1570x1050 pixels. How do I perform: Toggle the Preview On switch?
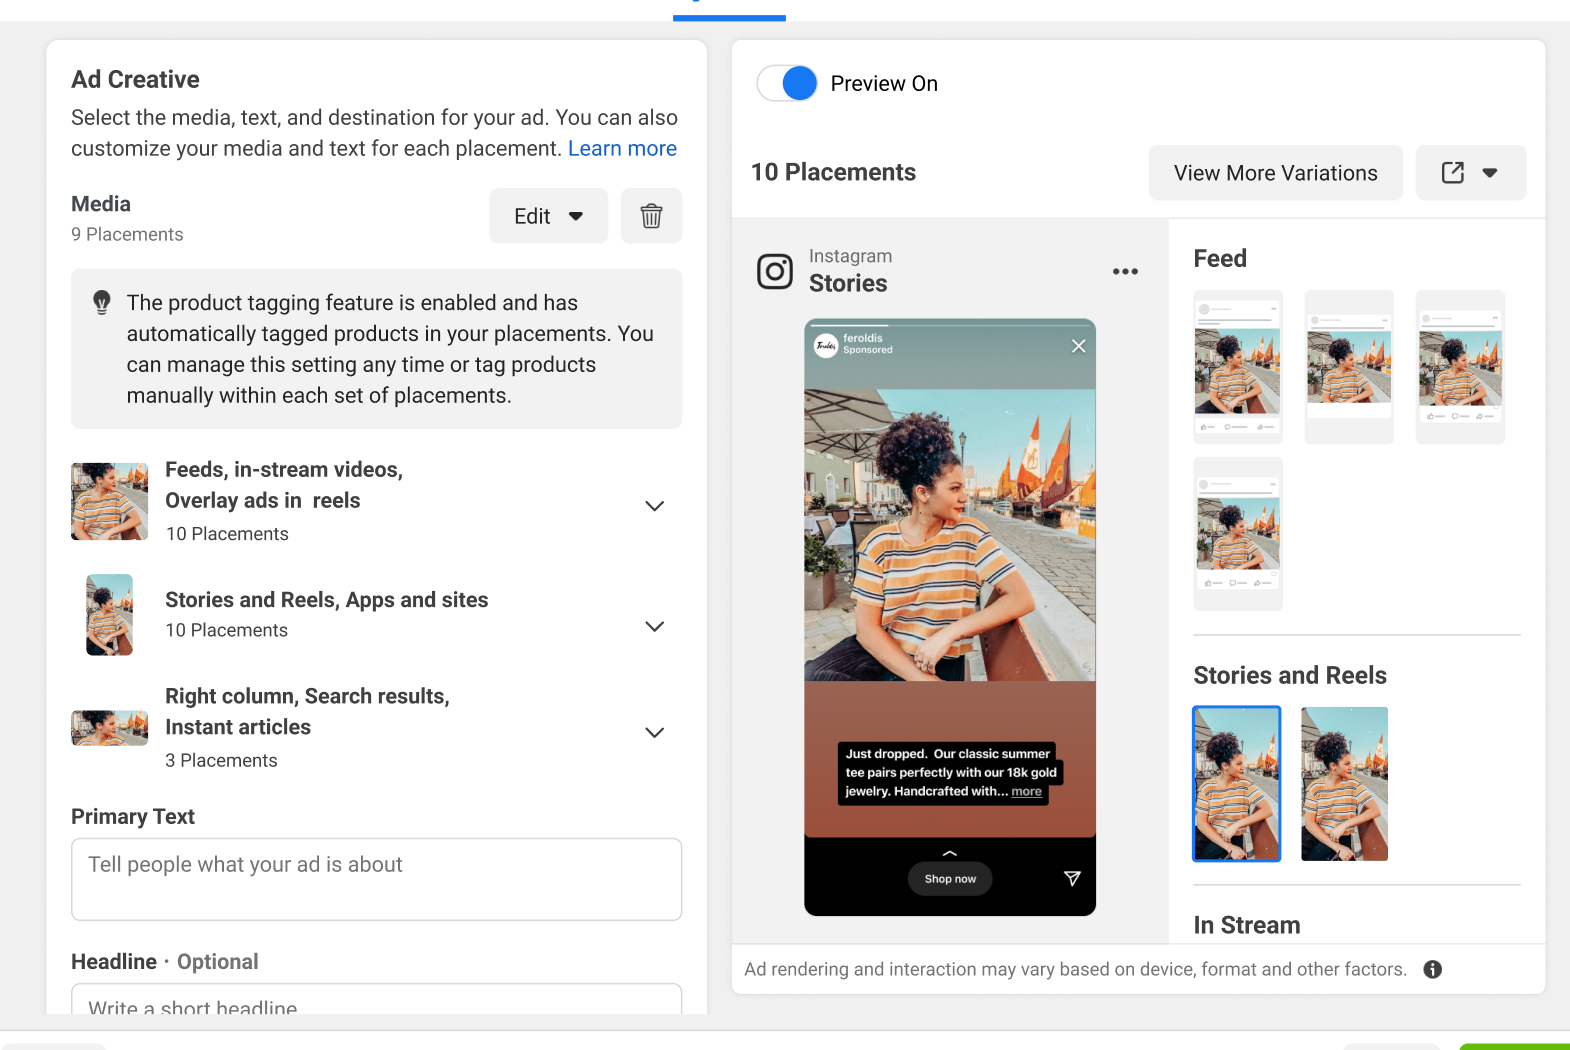point(788,83)
